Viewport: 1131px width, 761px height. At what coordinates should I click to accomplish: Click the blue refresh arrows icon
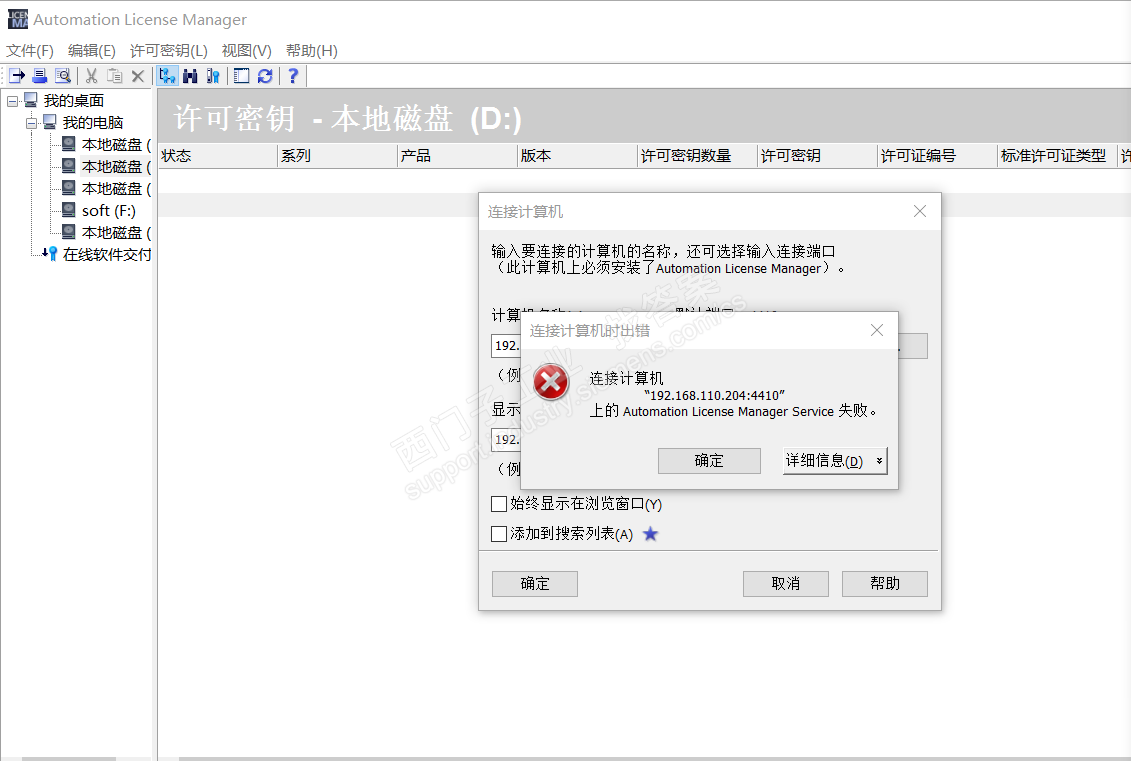coord(265,76)
